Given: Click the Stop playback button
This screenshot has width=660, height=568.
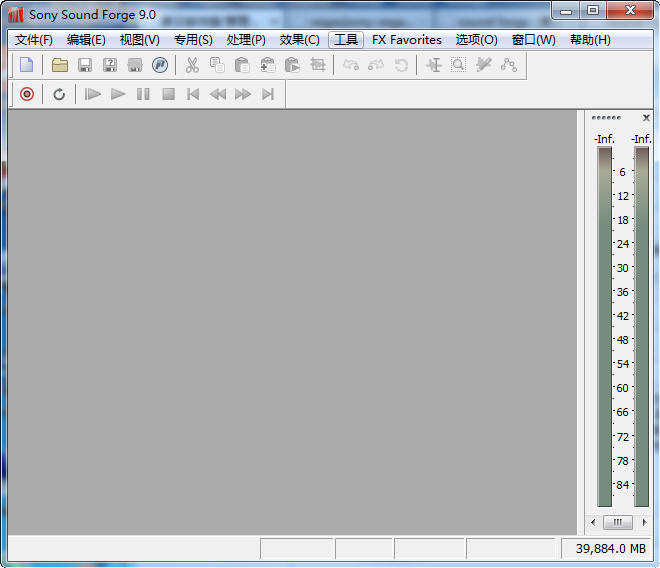Looking at the screenshot, I should 168,94.
